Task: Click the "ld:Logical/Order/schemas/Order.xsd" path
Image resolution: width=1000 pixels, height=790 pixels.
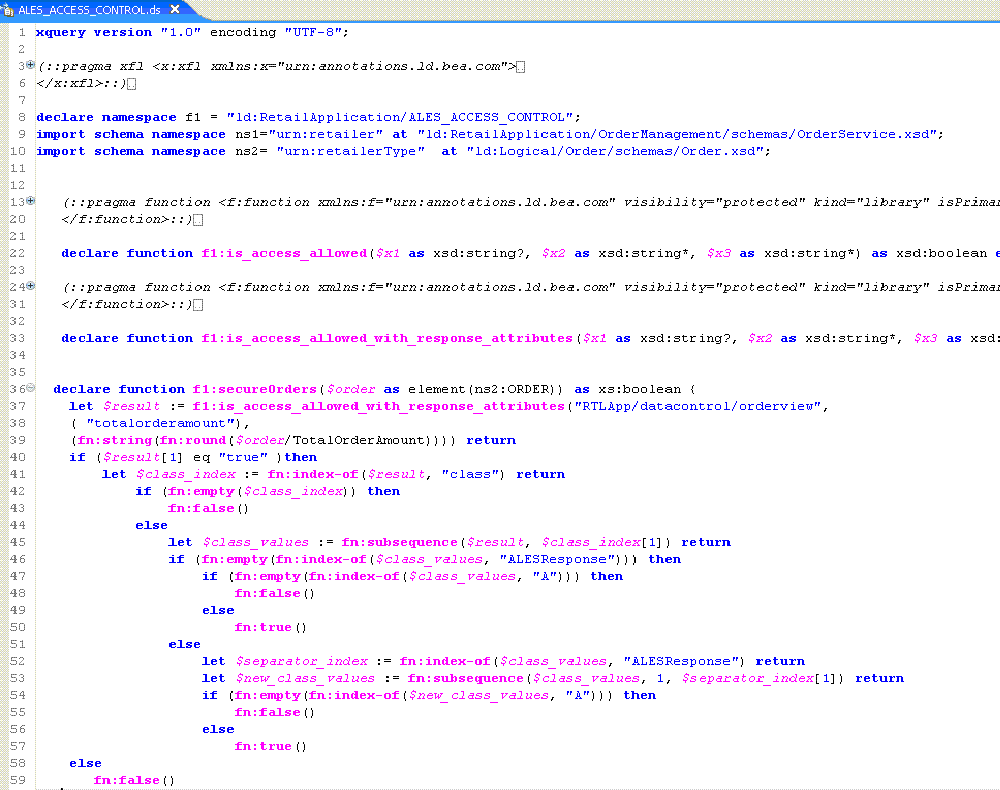Action: click(614, 152)
